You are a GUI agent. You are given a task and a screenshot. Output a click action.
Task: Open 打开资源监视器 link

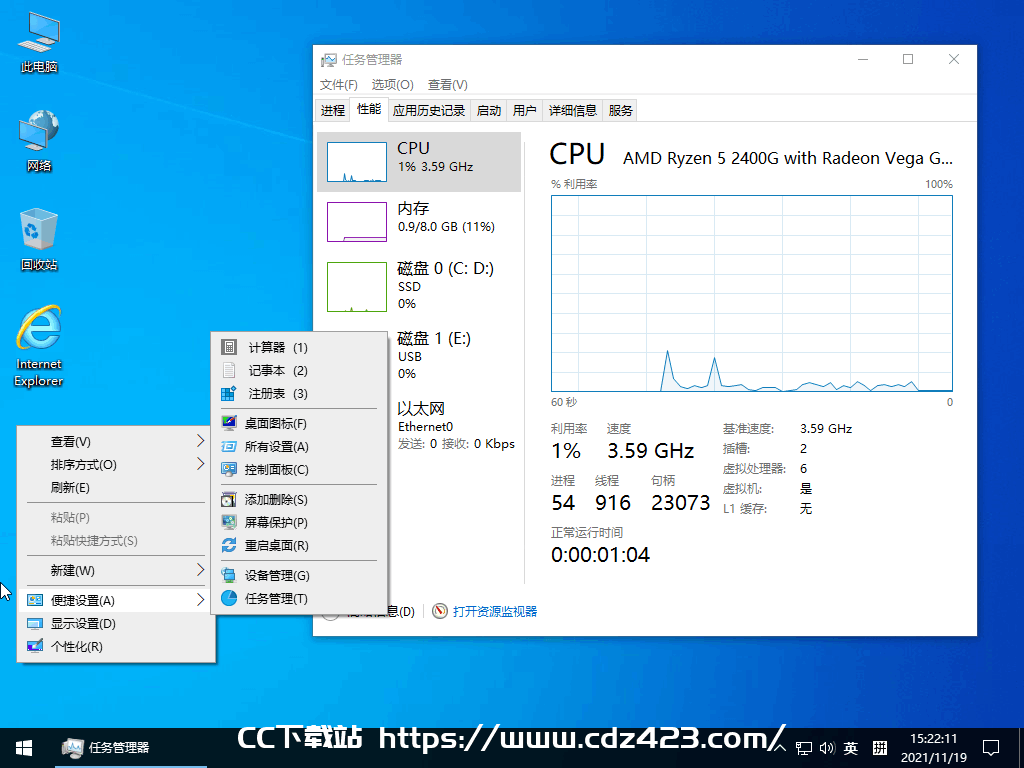tap(495, 611)
